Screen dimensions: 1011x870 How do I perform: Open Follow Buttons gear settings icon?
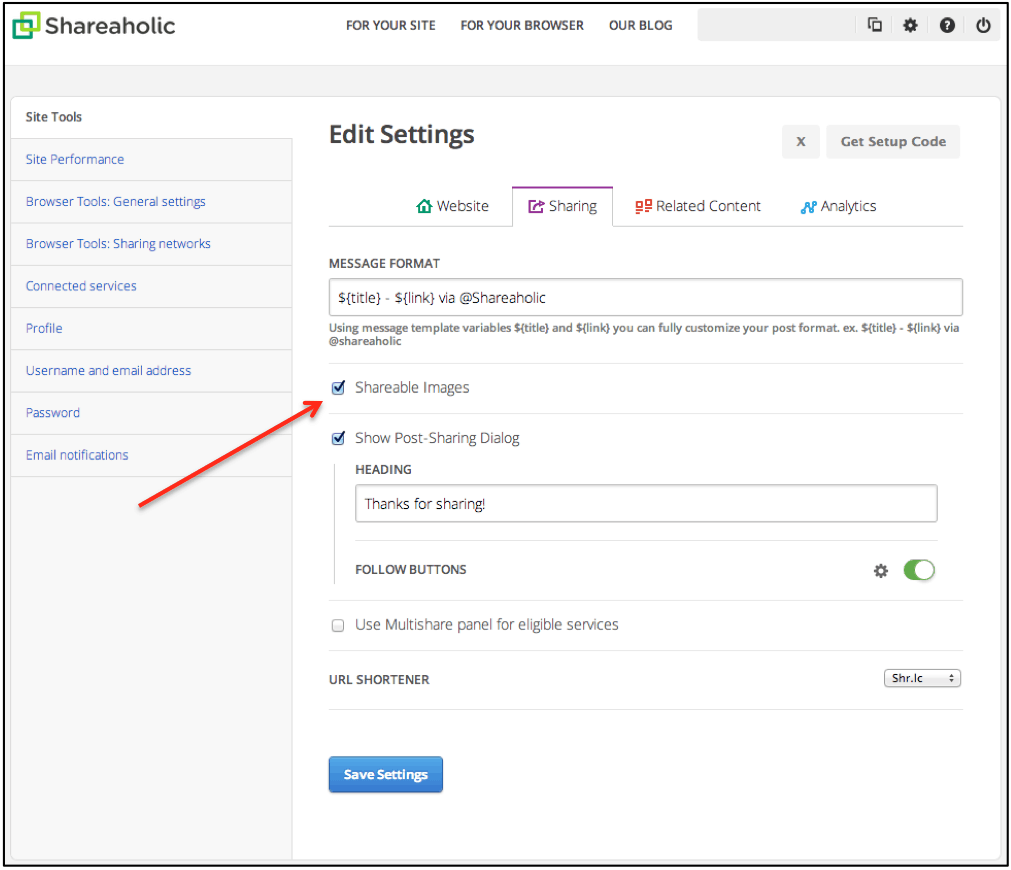point(880,570)
